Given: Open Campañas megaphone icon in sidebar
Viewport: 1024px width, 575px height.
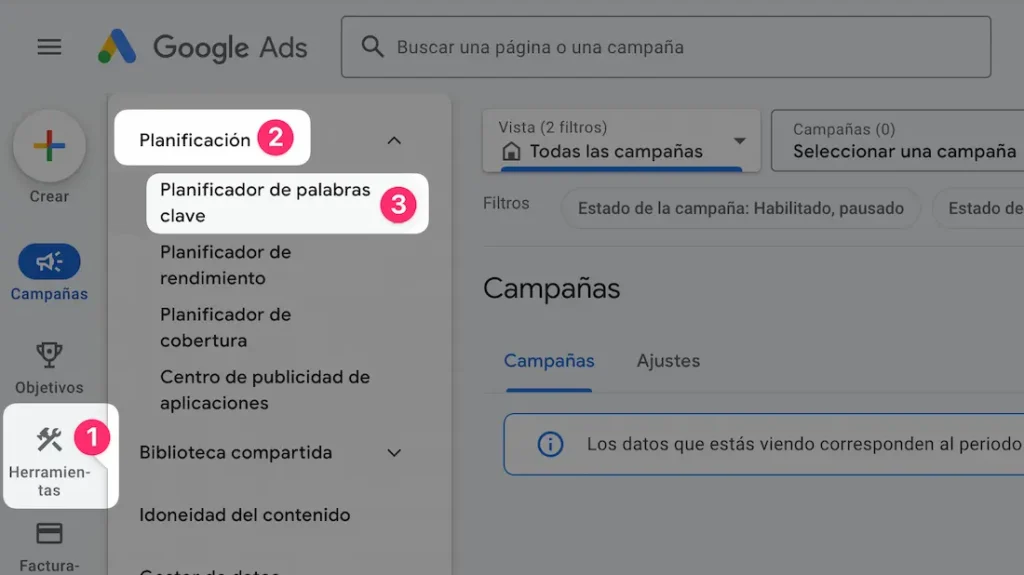Looking at the screenshot, I should click(49, 262).
